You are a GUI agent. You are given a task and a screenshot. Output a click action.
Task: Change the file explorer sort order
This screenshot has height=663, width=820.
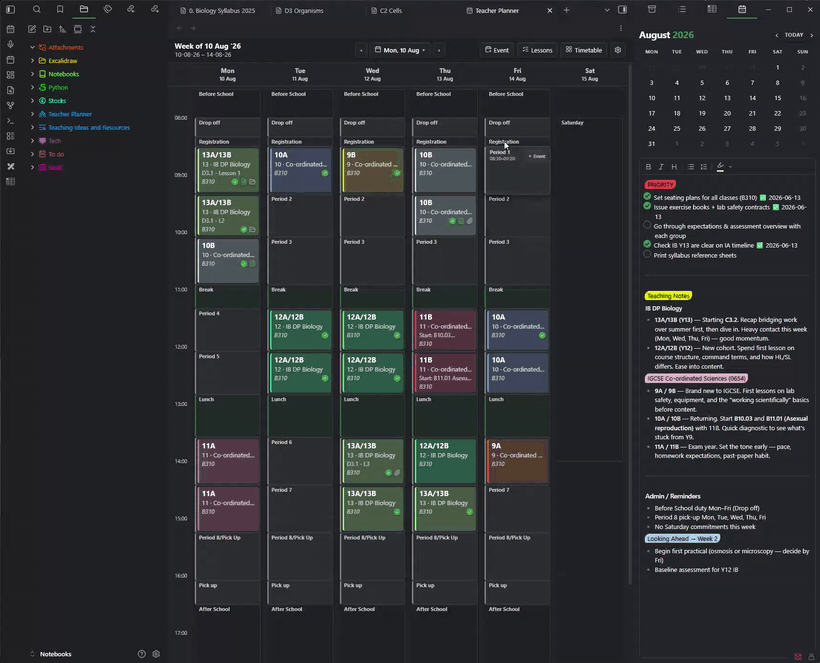pos(62,29)
